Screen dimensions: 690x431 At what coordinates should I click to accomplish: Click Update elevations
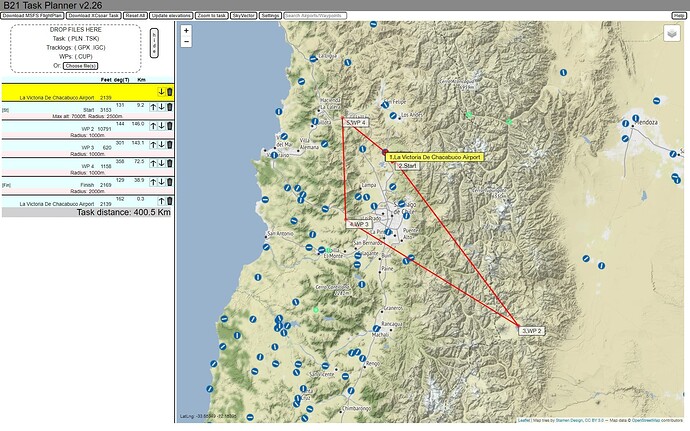171,15
